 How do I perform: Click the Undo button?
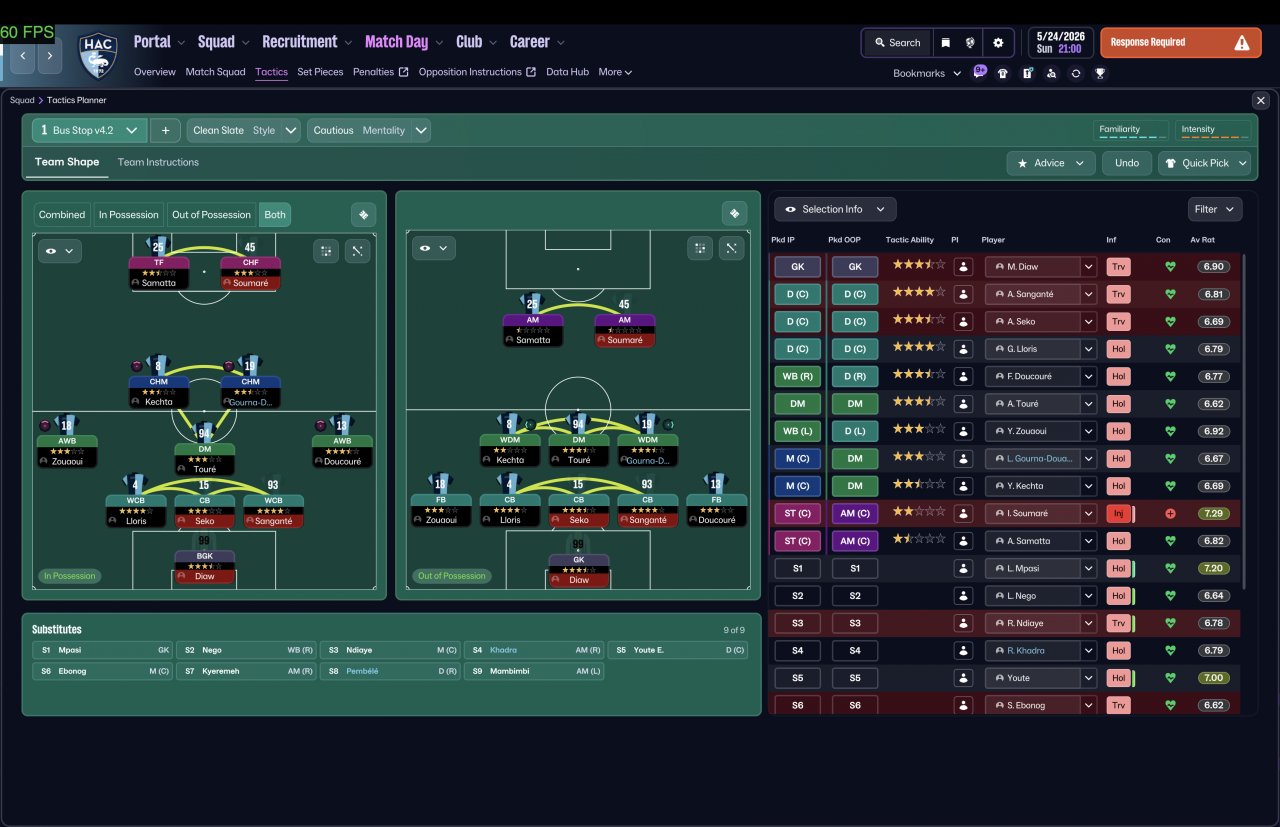1127,163
